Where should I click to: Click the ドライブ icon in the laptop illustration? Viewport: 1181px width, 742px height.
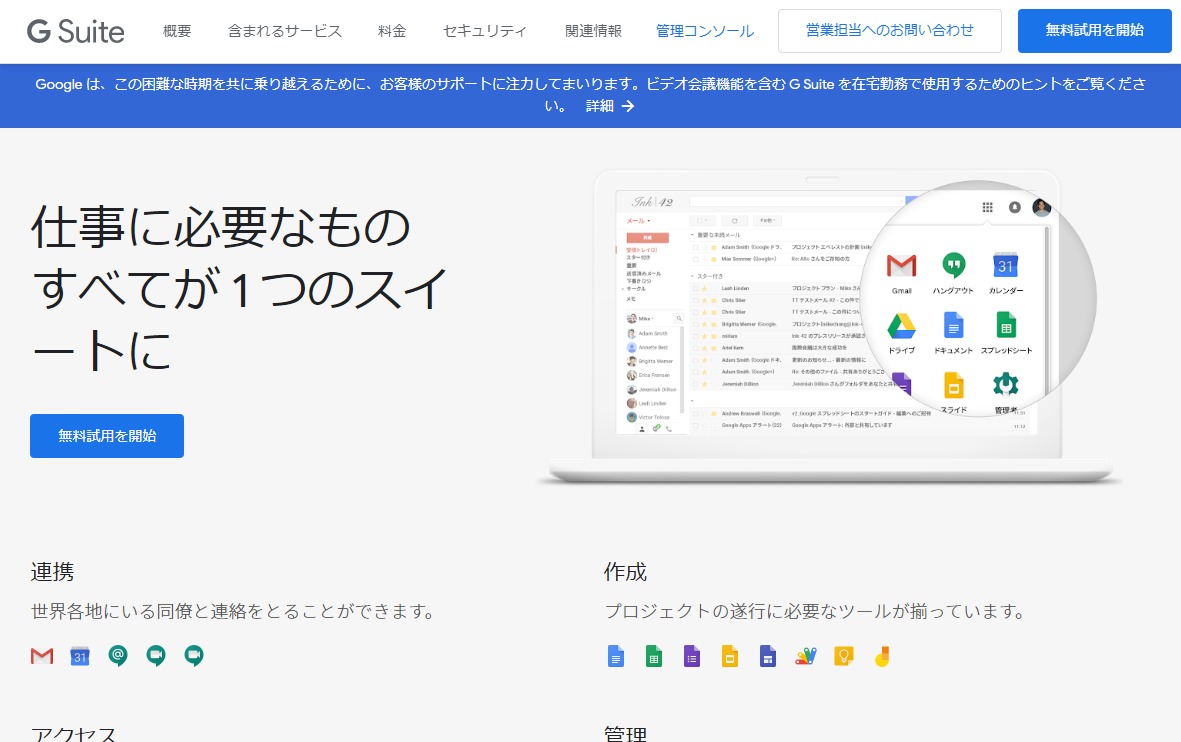click(x=902, y=326)
